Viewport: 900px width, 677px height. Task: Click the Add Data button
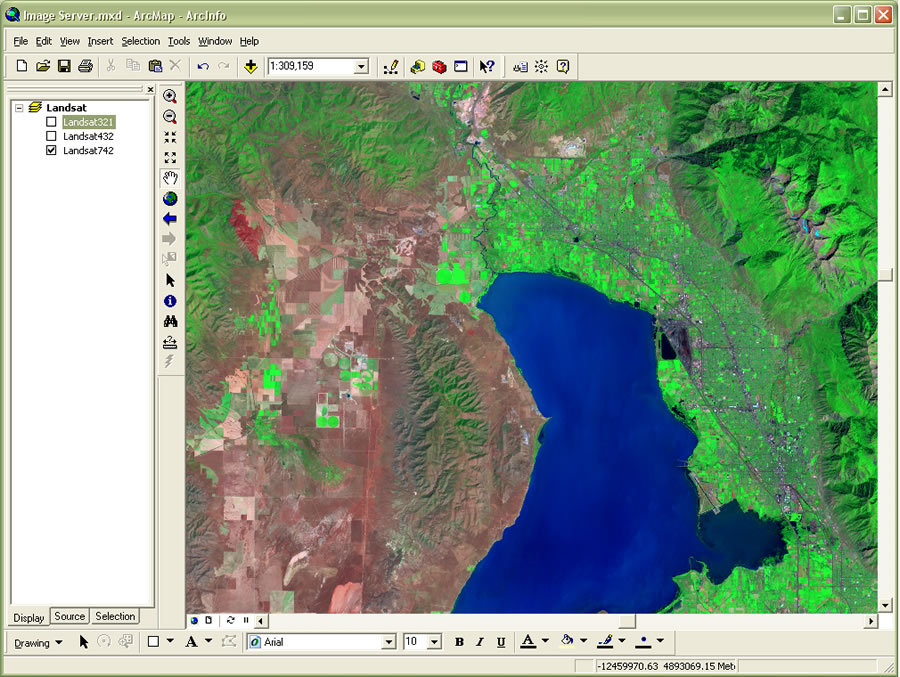click(x=250, y=66)
